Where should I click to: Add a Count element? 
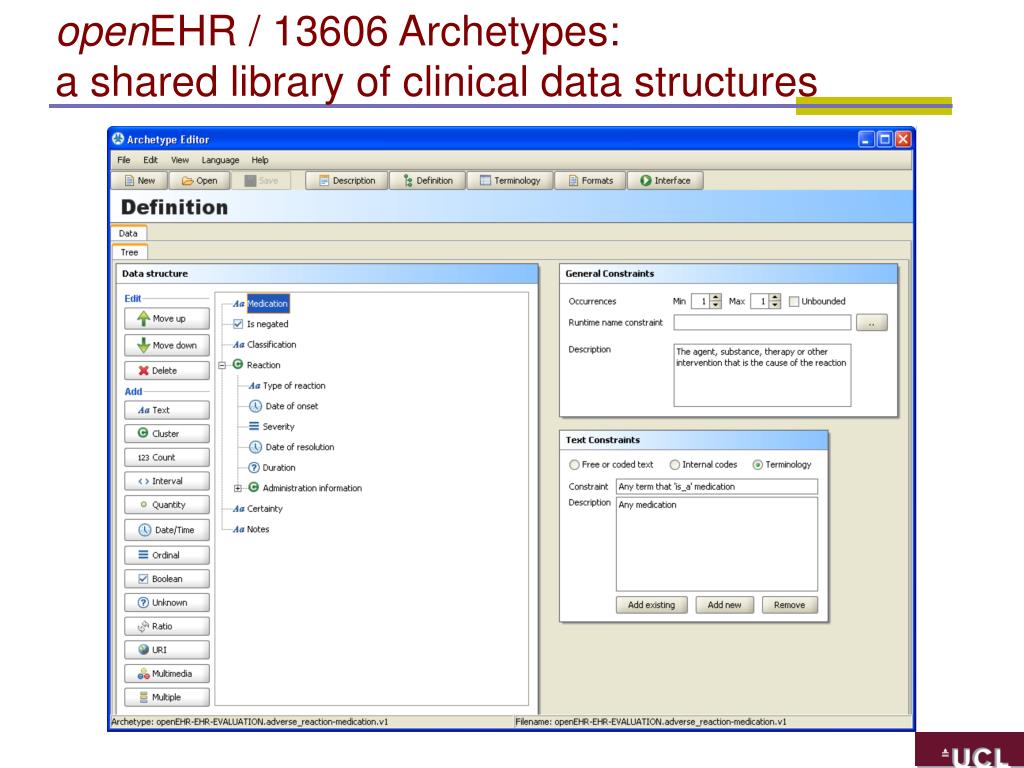point(167,457)
